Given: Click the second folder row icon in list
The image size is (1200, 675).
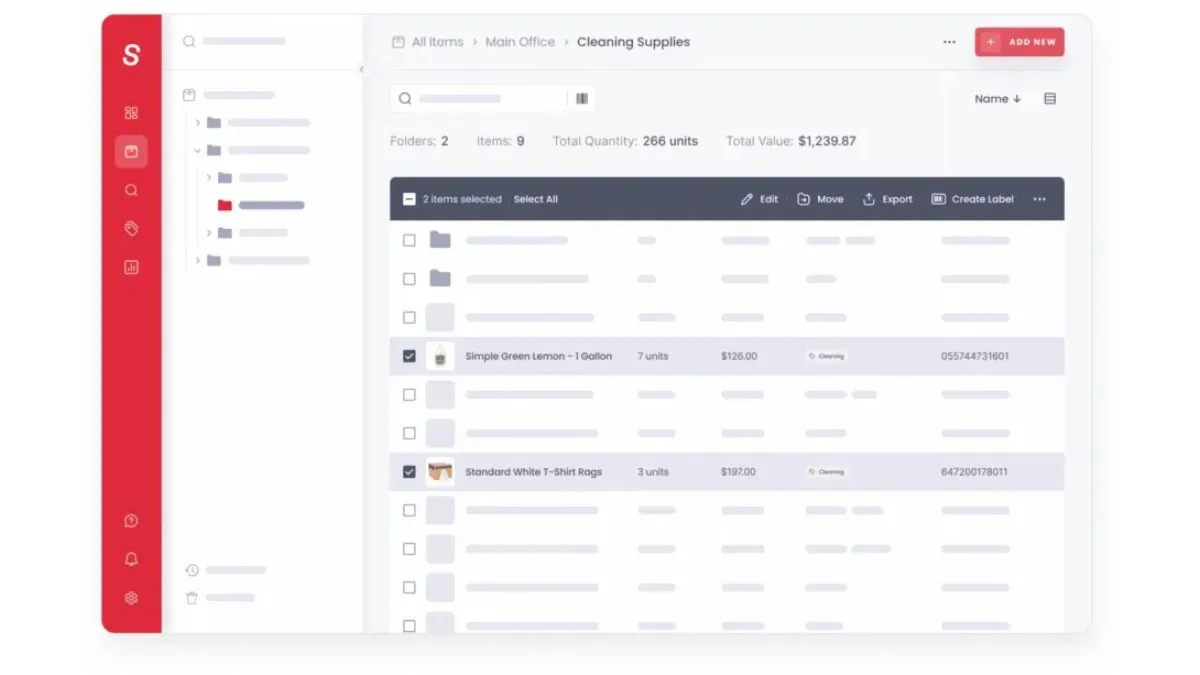Looking at the screenshot, I should (x=440, y=279).
